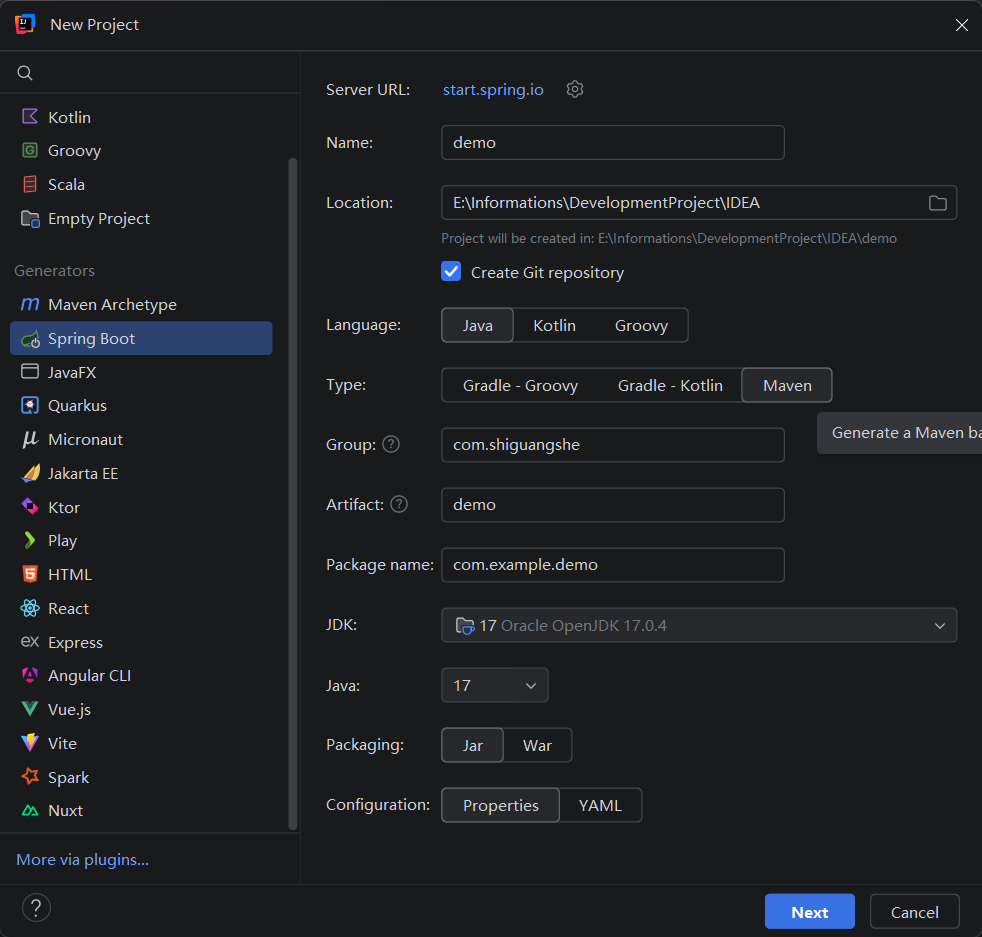Screen dimensions: 982x937
Task: Set type to Gradle - Groovy
Action: pyautogui.click(x=520, y=385)
